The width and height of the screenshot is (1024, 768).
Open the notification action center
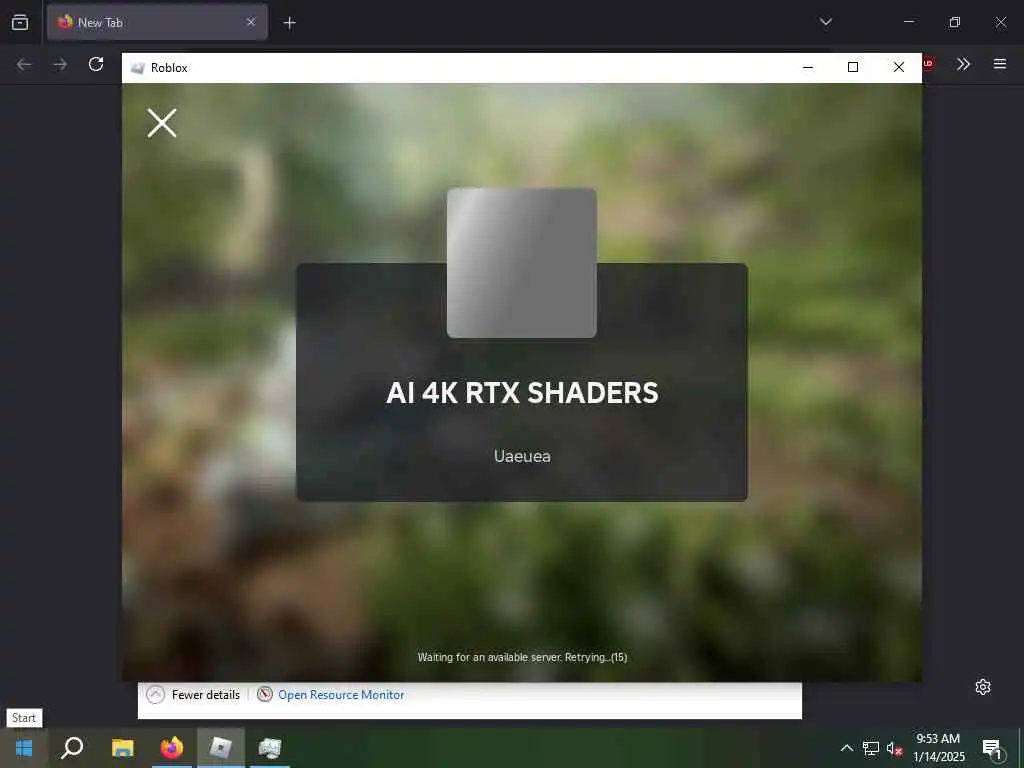click(x=992, y=749)
